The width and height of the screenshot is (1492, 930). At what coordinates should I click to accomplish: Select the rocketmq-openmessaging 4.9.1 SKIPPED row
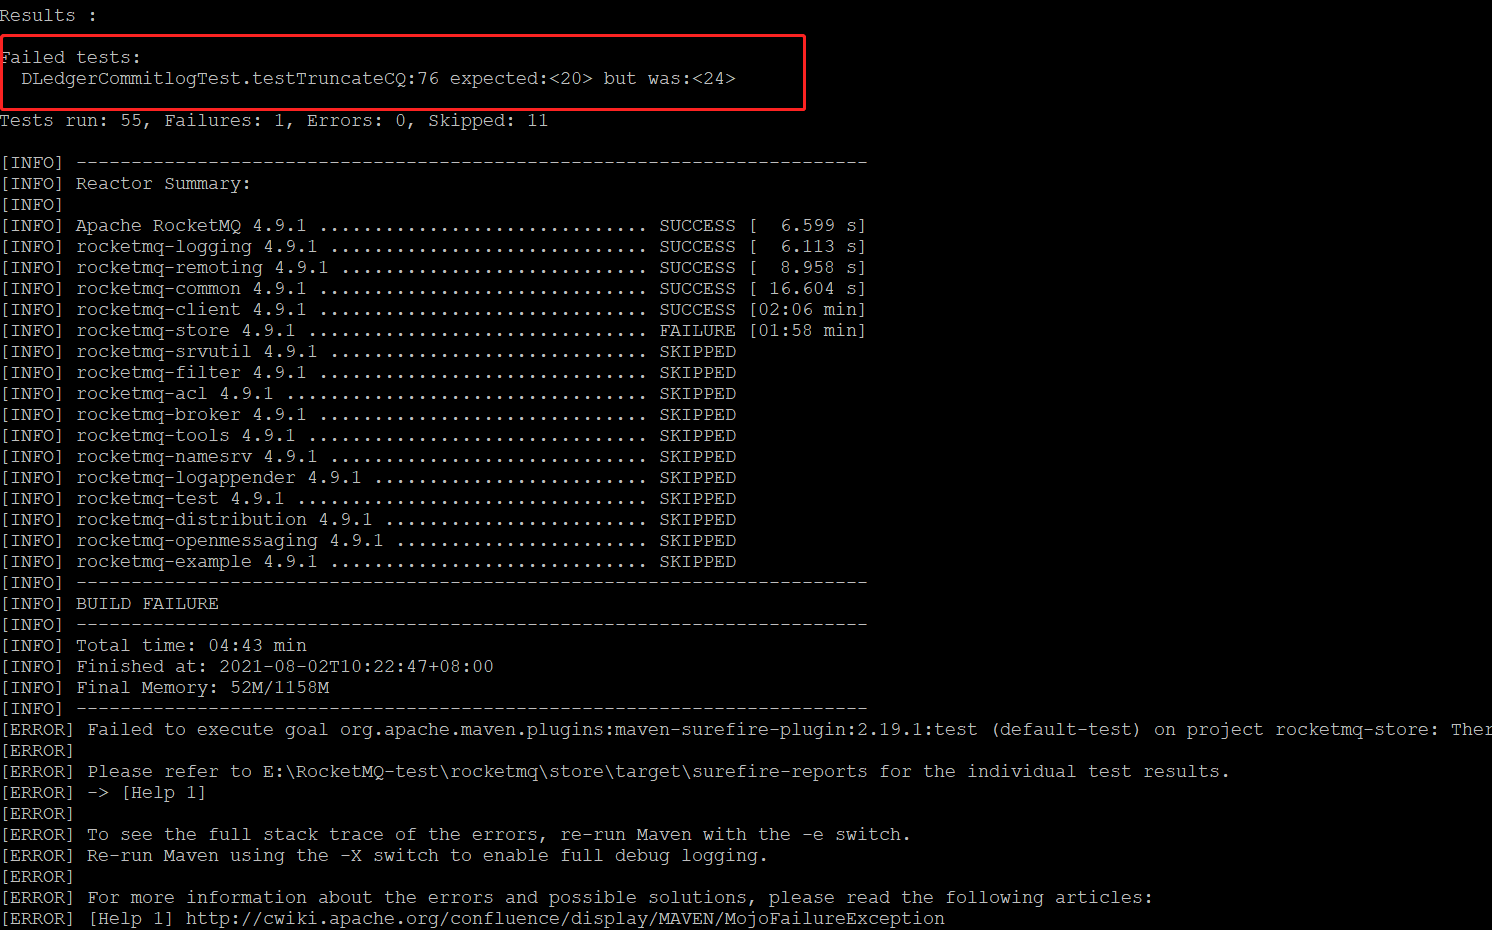(368, 541)
